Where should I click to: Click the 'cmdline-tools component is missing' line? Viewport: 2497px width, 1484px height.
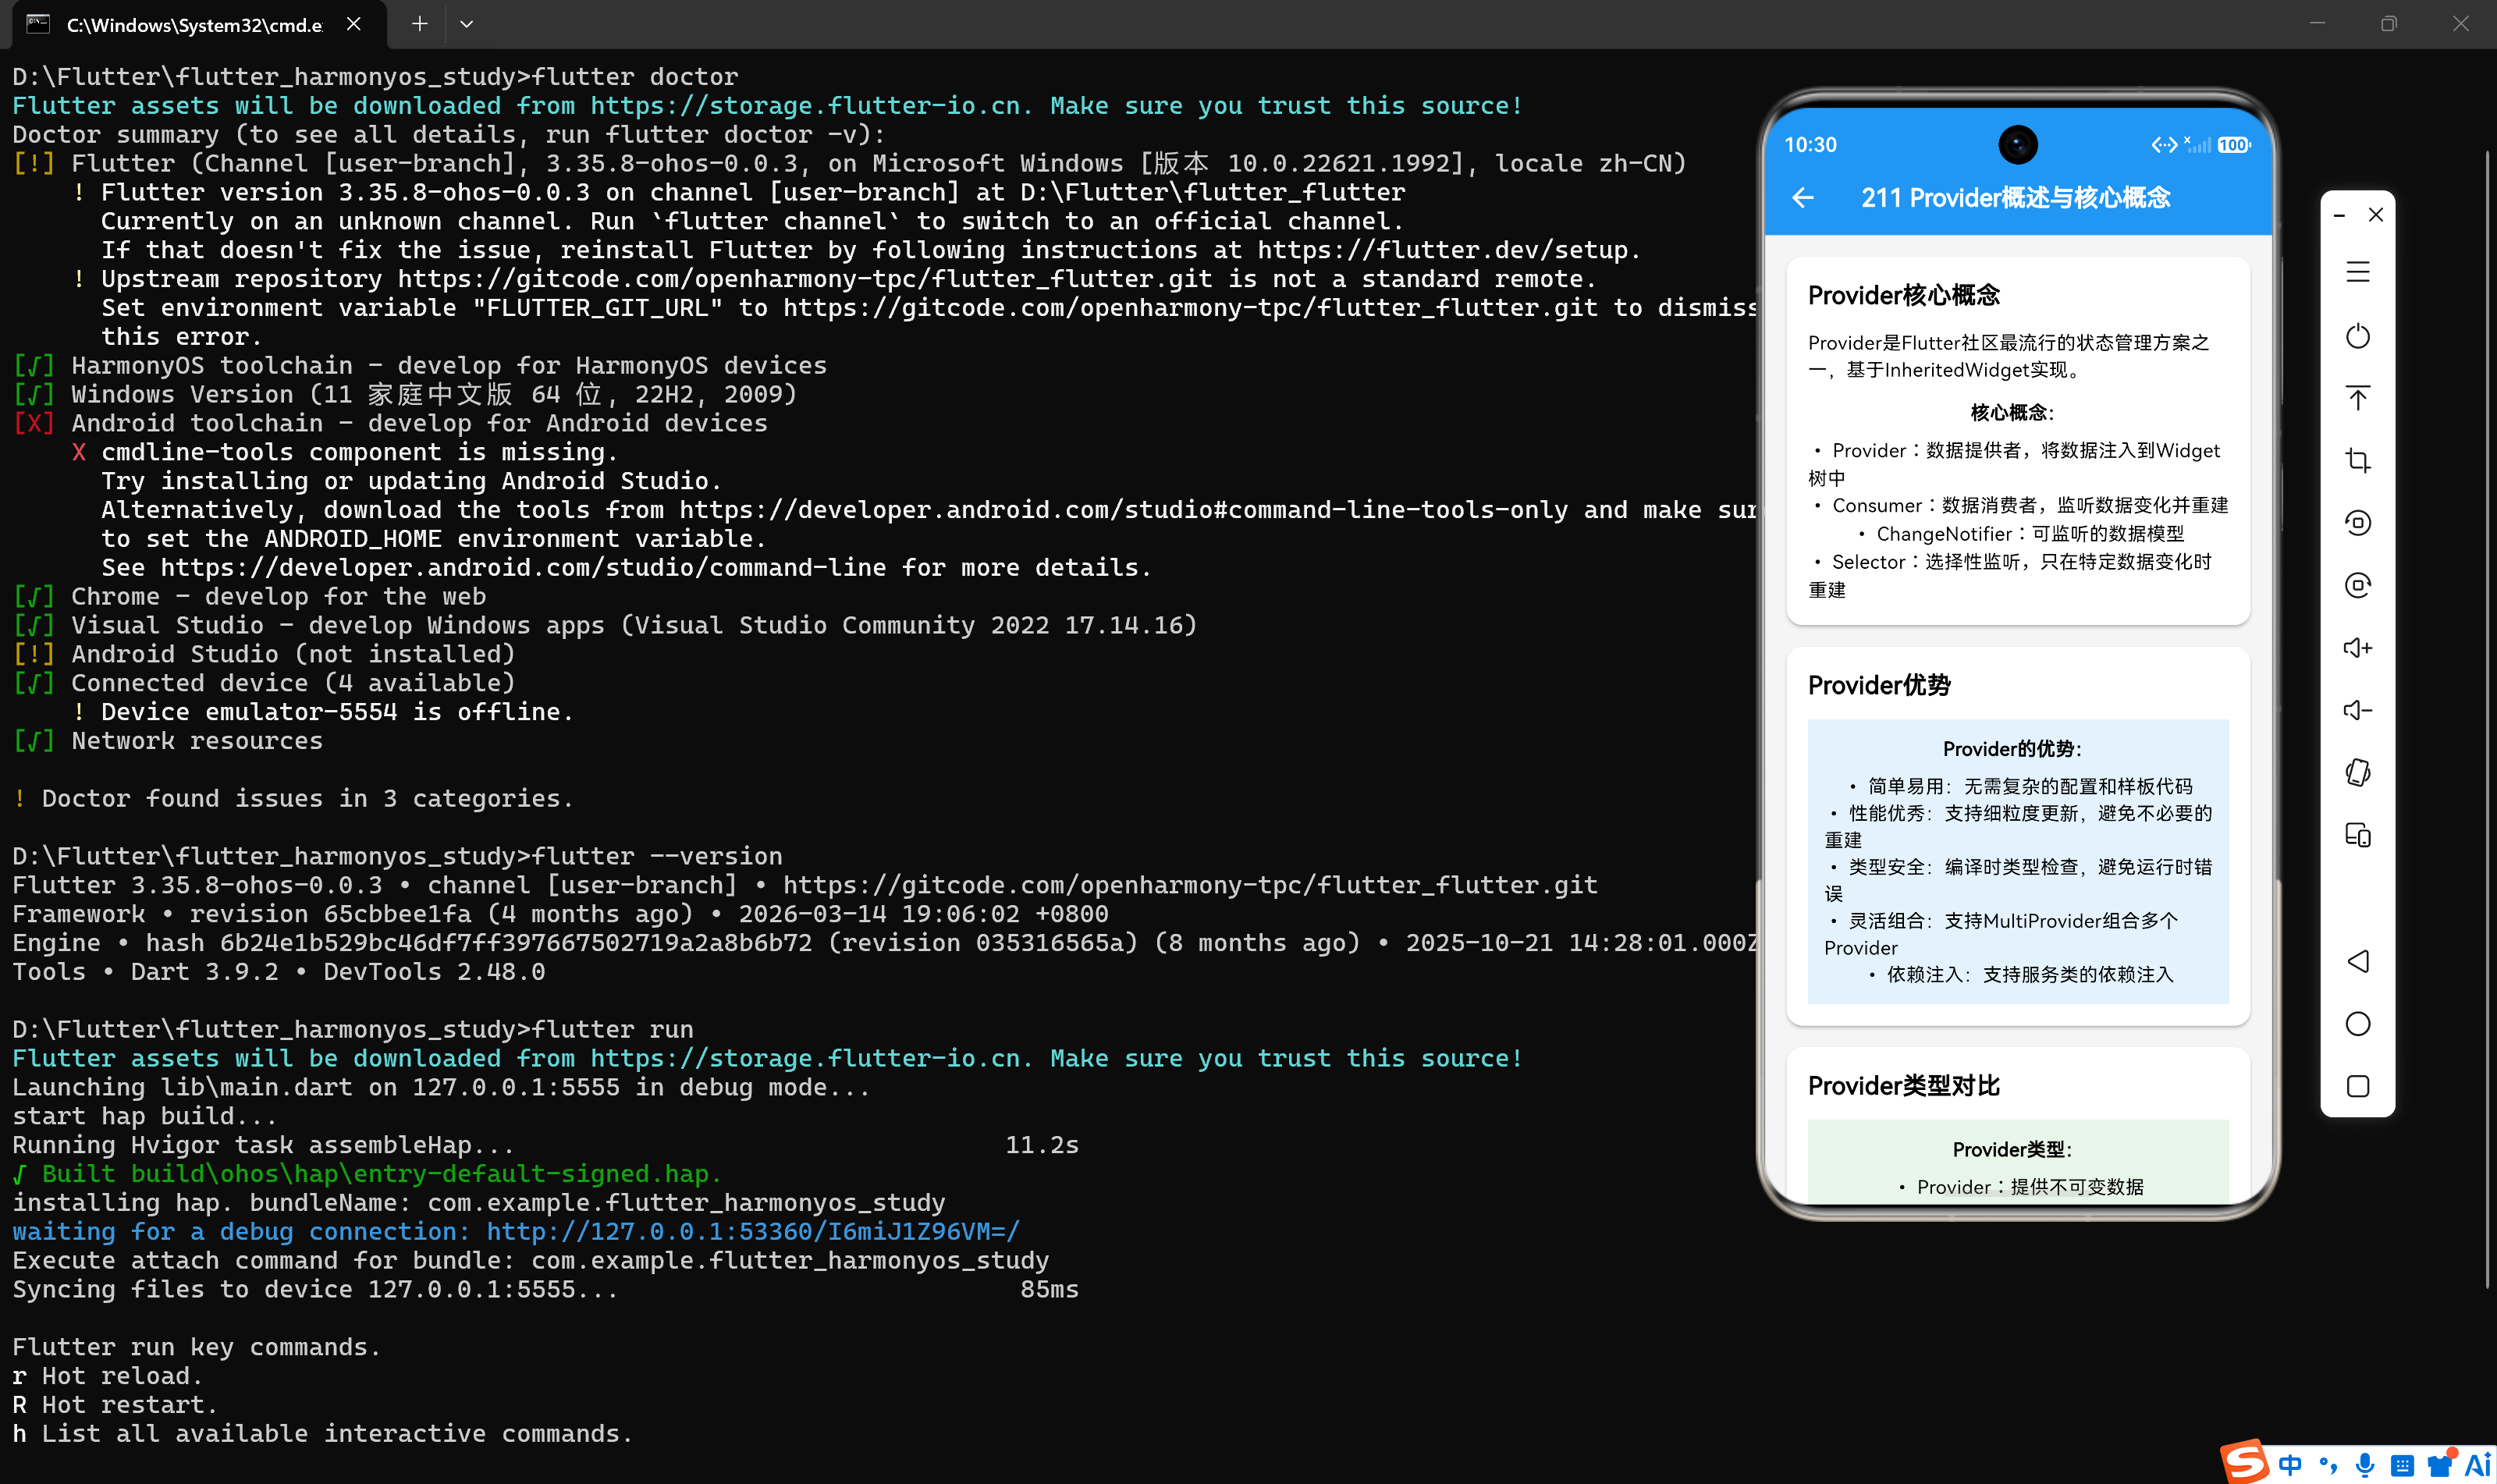[x=345, y=452]
